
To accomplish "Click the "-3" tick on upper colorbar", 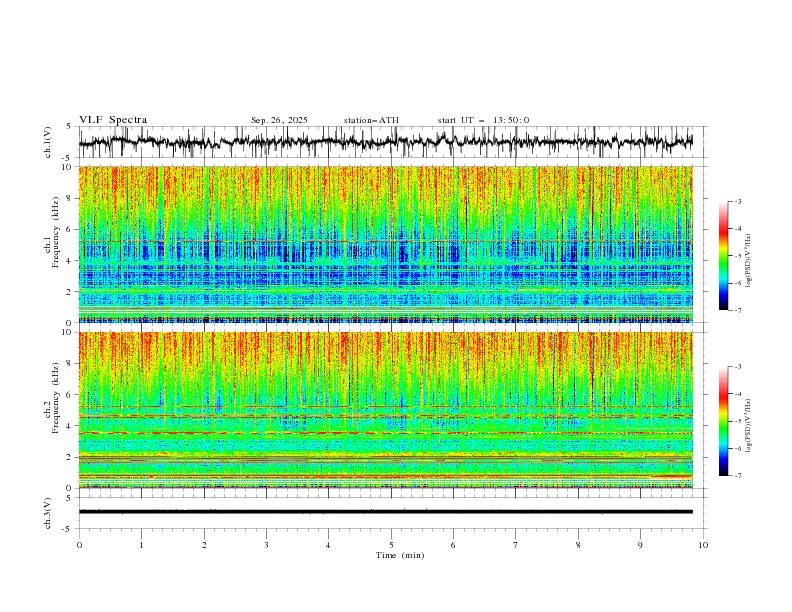I will point(737,201).
